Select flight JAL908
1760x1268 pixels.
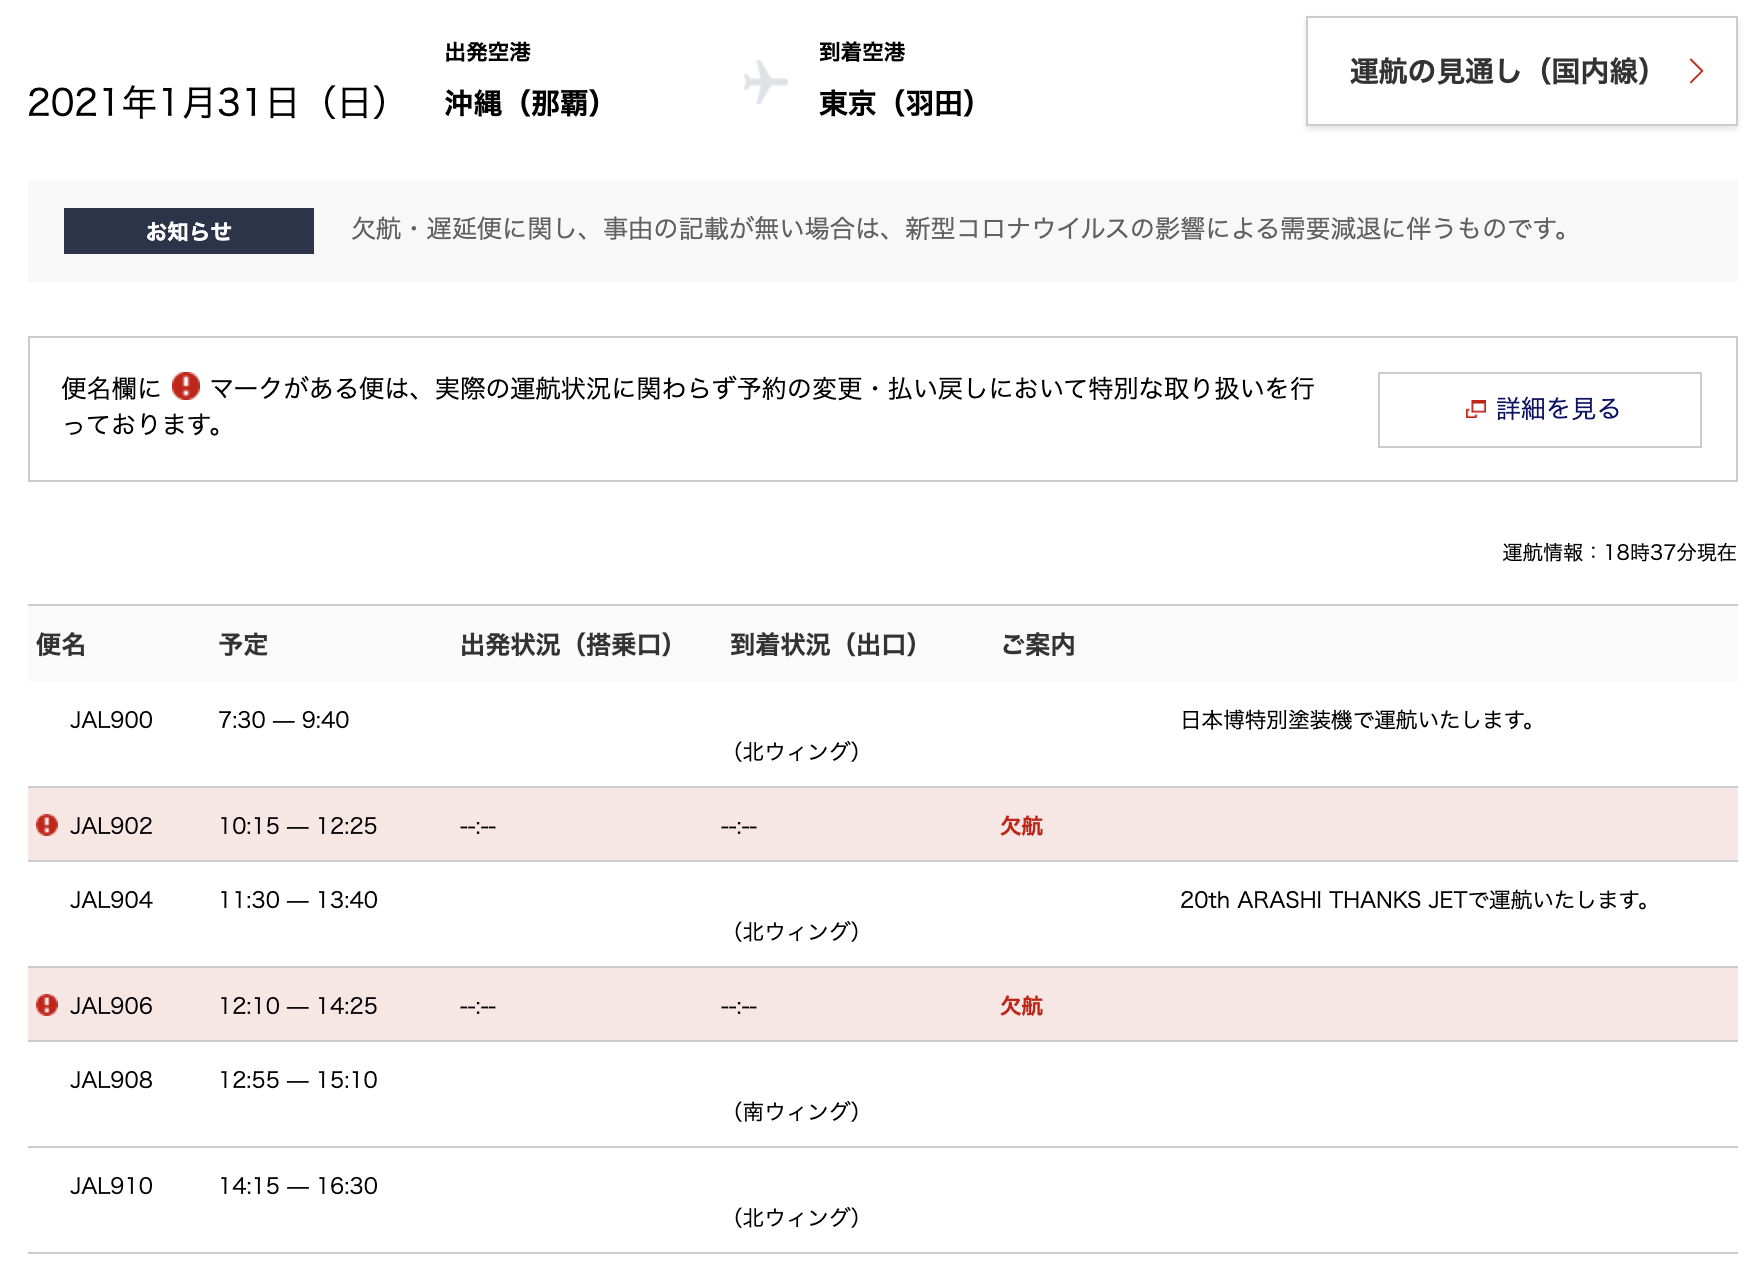click(111, 1080)
